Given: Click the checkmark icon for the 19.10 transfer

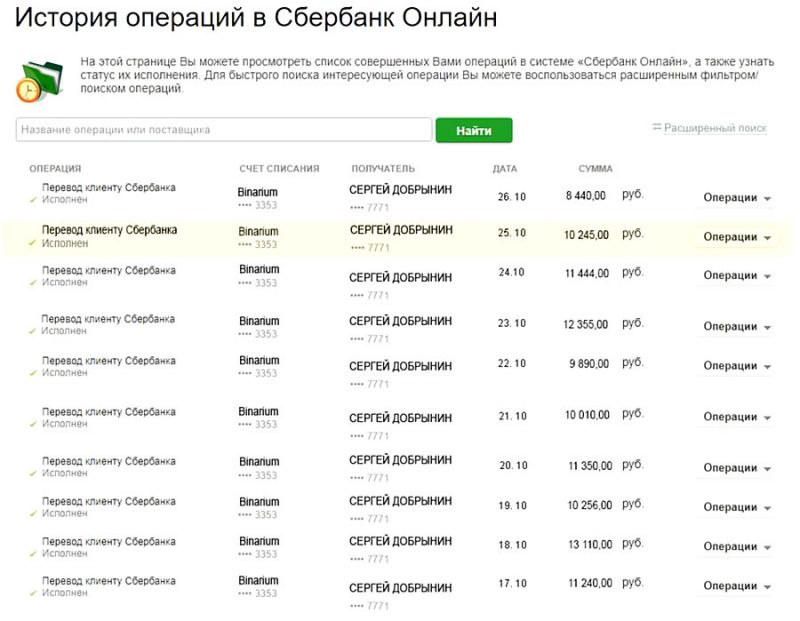Looking at the screenshot, I should tap(33, 514).
